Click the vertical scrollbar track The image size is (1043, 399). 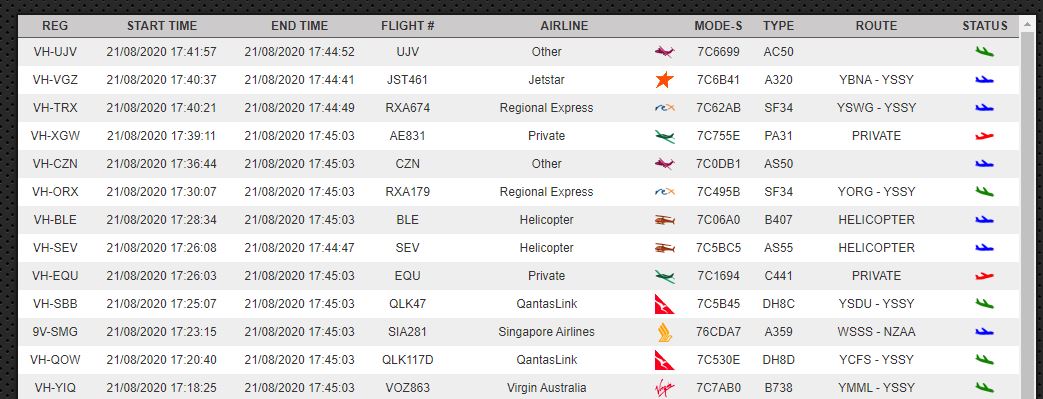pos(1026,215)
